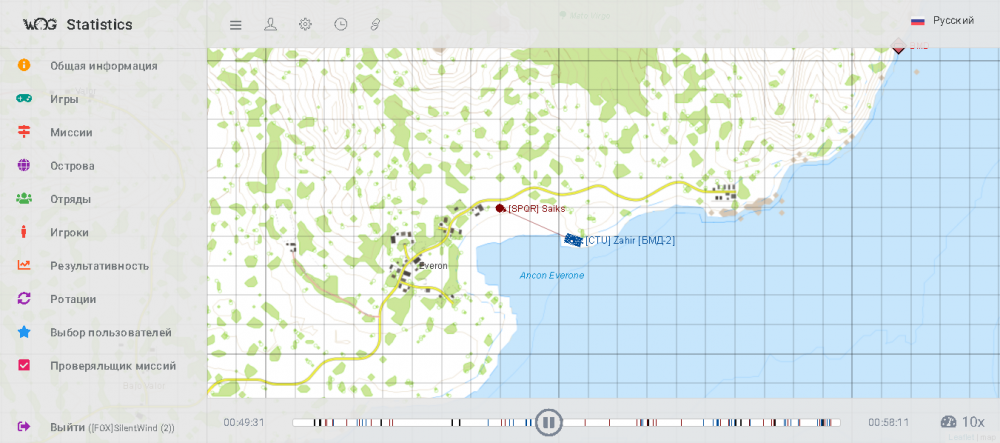1000x443 pixels.
Task: Open Общая информация from the sidebar
Action: [103, 66]
